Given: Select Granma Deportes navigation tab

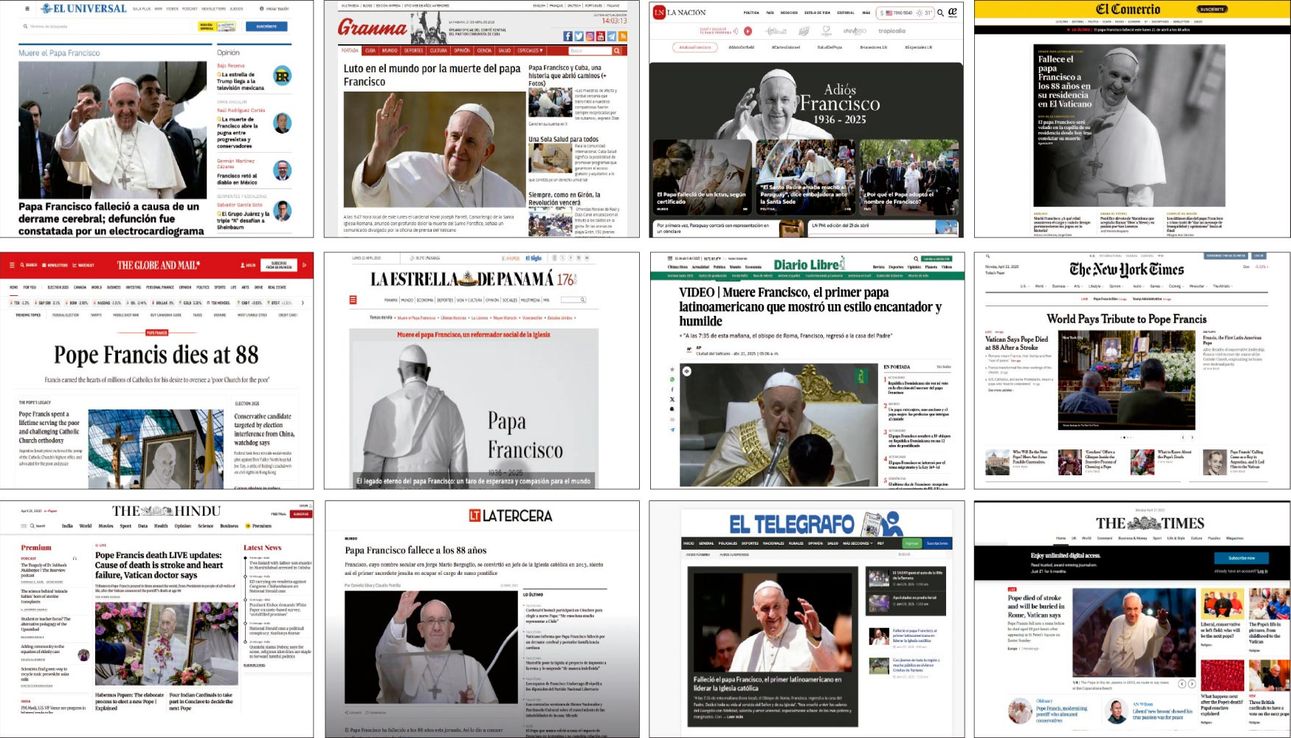Looking at the screenshot, I should [413, 50].
